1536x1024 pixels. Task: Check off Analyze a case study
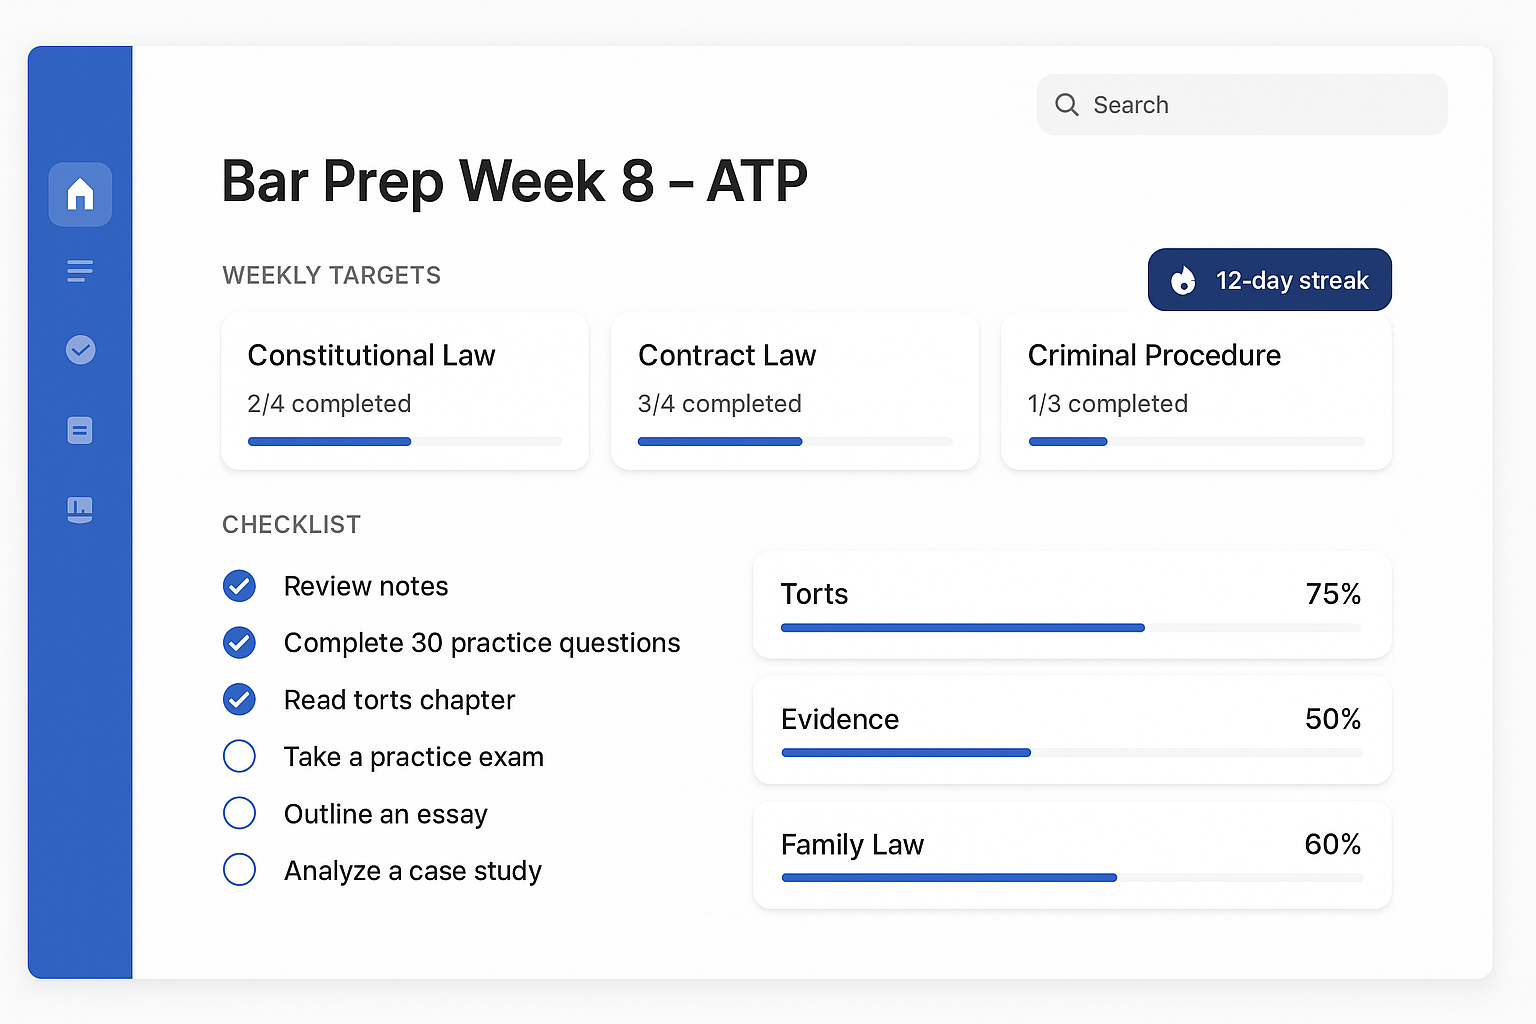pos(239,870)
